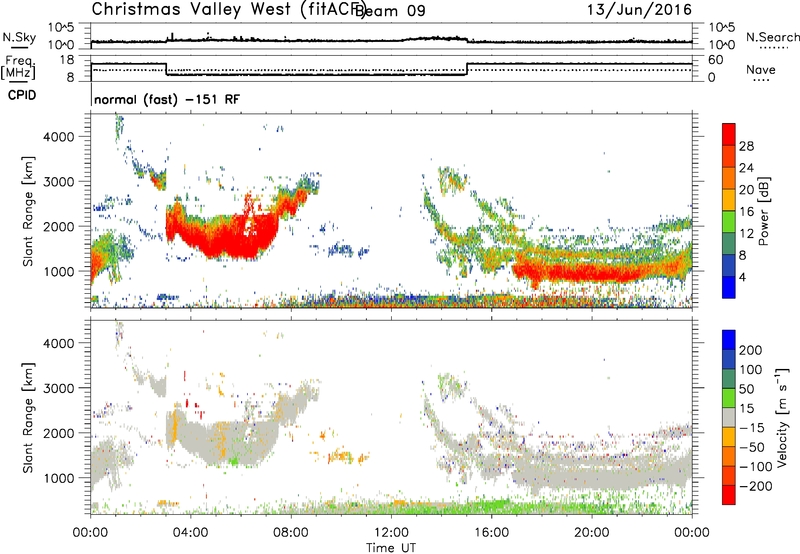Click the '4' tick on the power colorbar
The height and width of the screenshot is (554, 800).
(742, 277)
